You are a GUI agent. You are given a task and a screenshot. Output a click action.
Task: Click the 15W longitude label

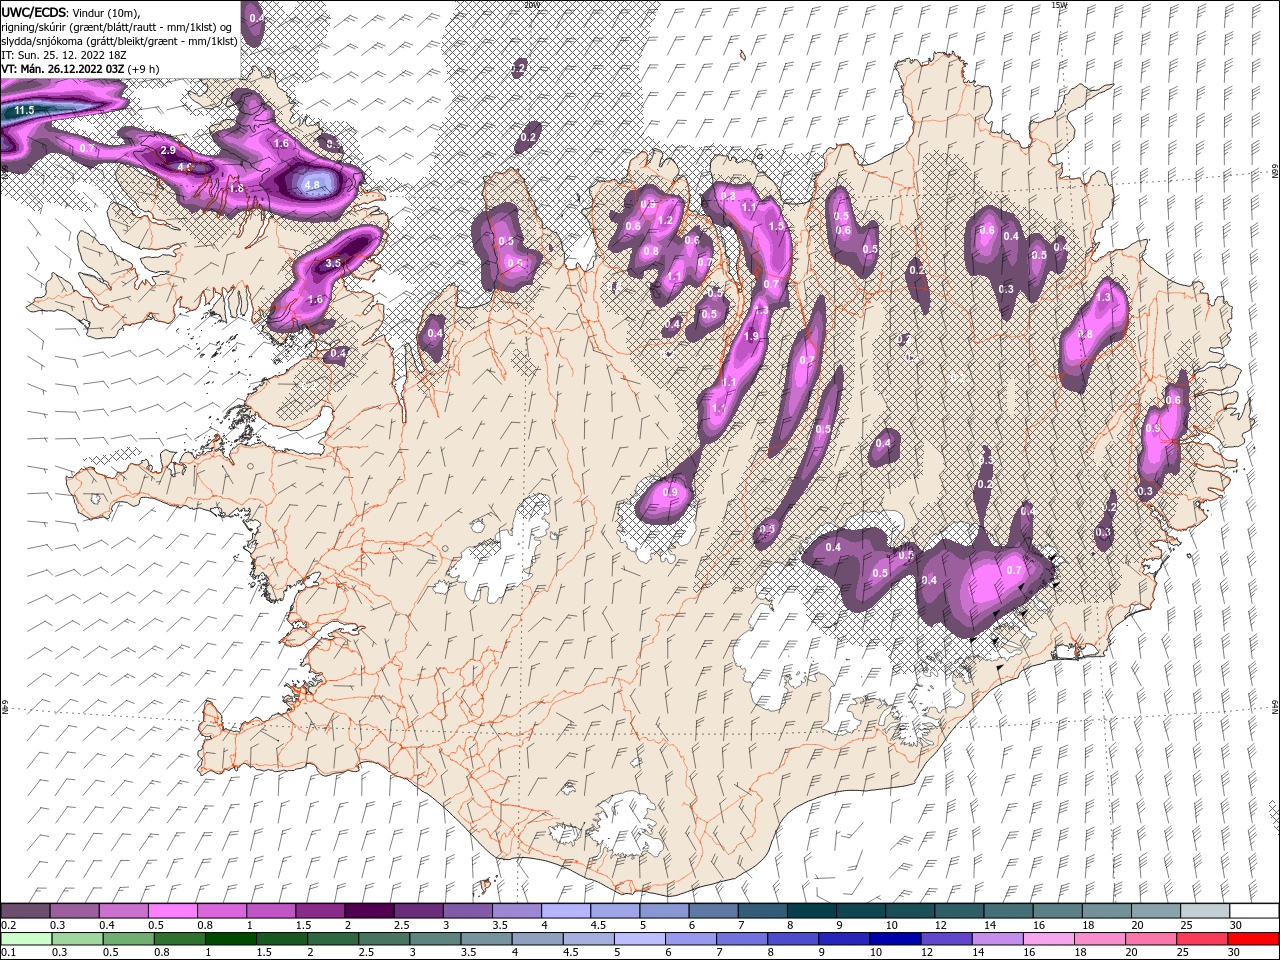1059,5
